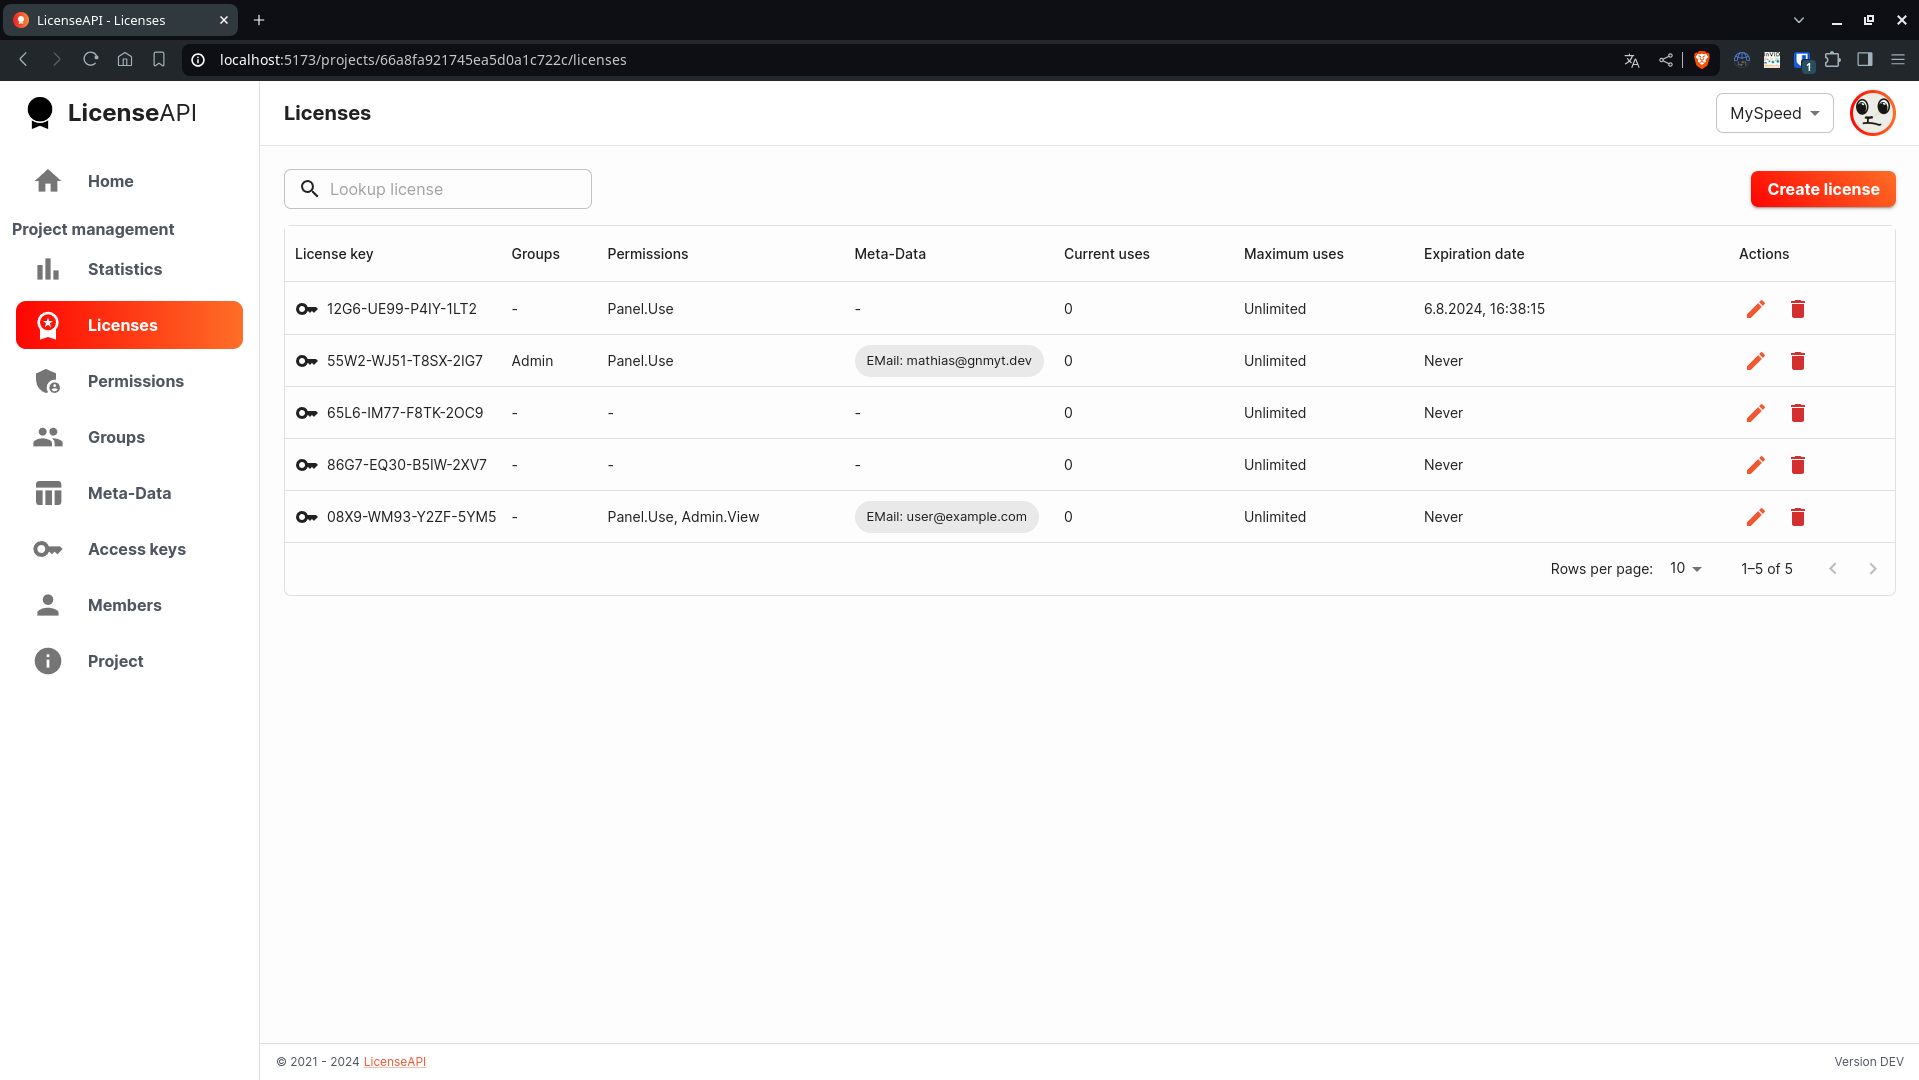Expand rows per page dropdown

(x=1686, y=568)
